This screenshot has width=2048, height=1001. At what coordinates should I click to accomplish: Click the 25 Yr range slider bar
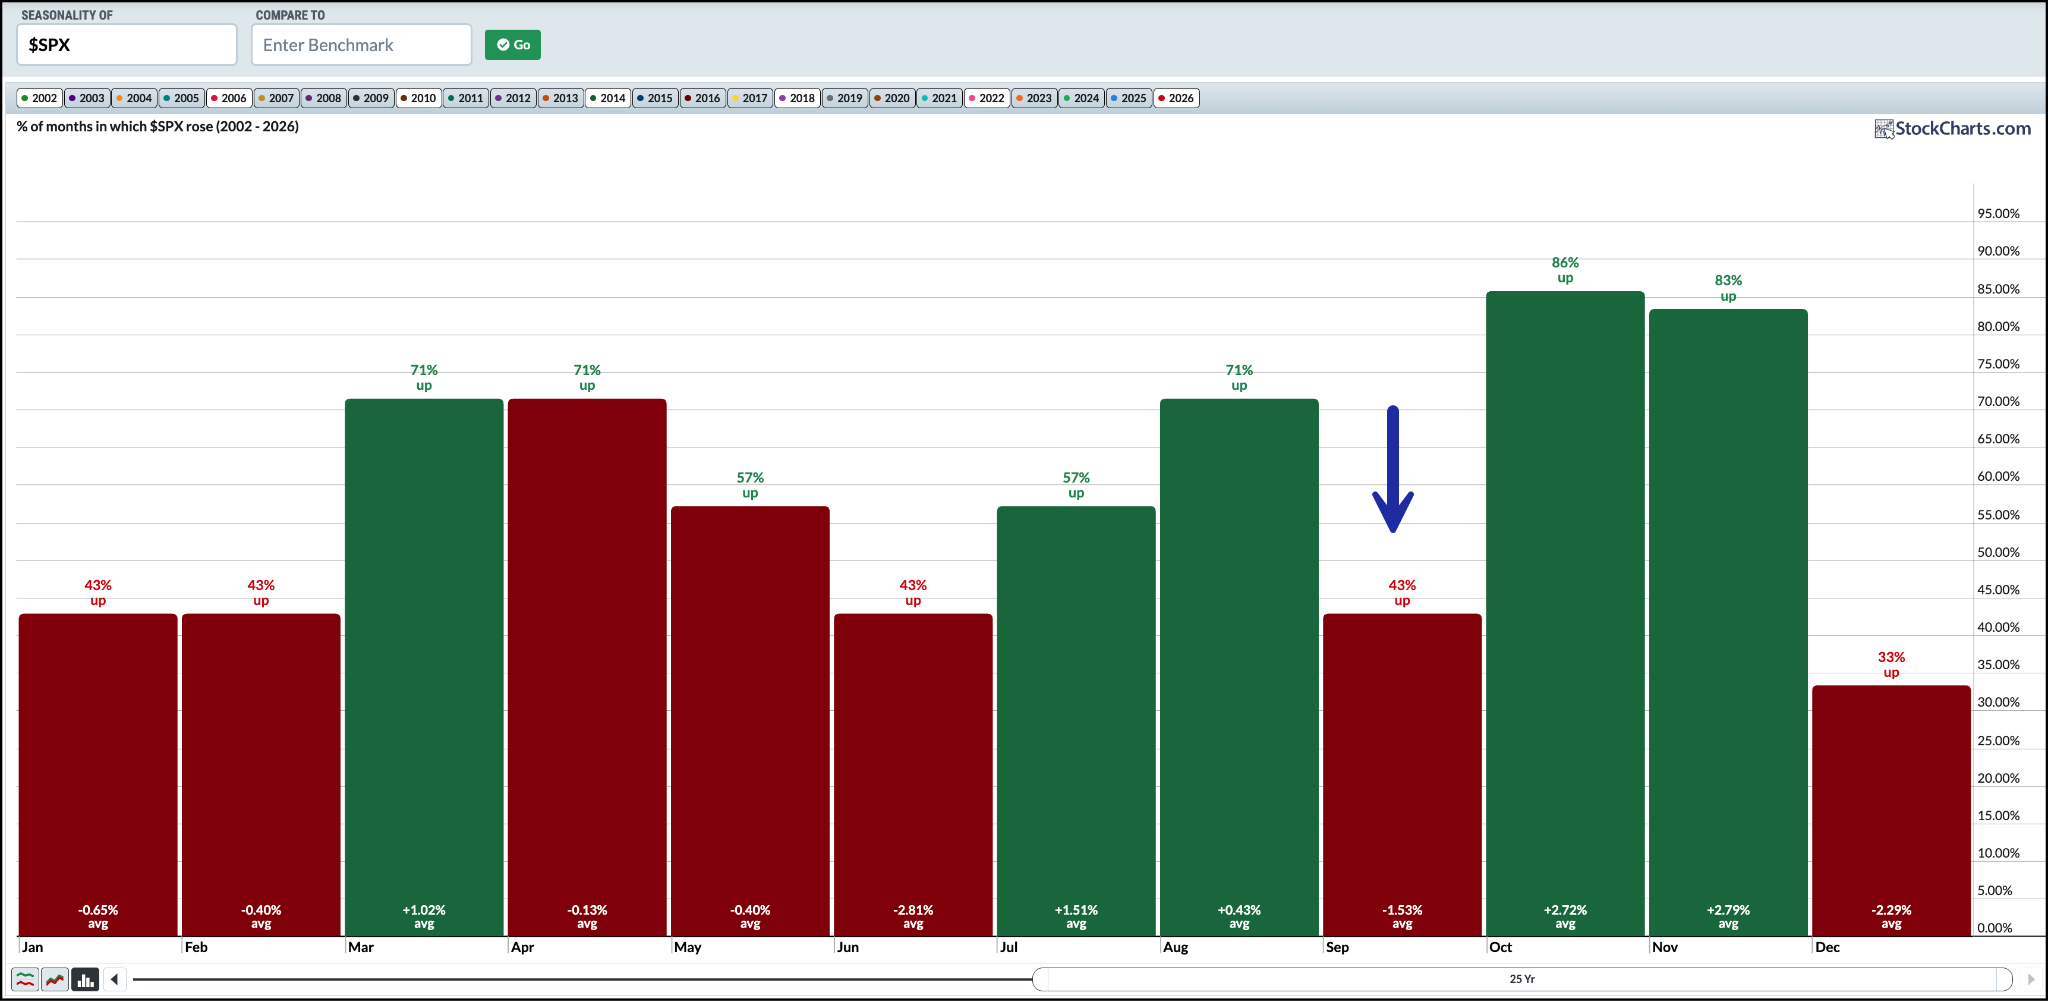(x=1522, y=979)
